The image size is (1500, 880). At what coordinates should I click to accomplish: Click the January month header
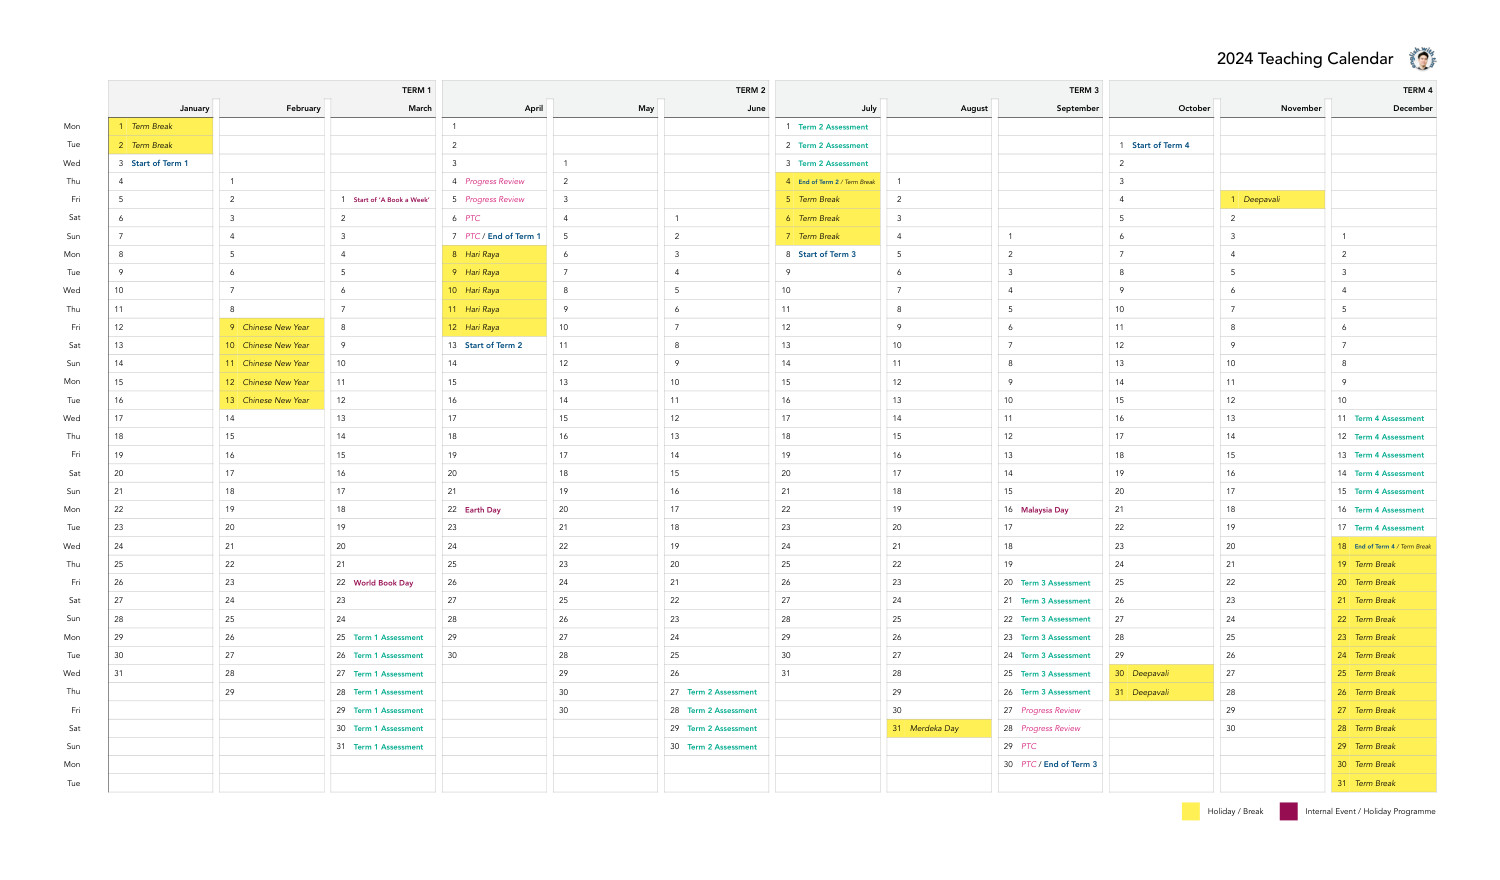(x=195, y=108)
